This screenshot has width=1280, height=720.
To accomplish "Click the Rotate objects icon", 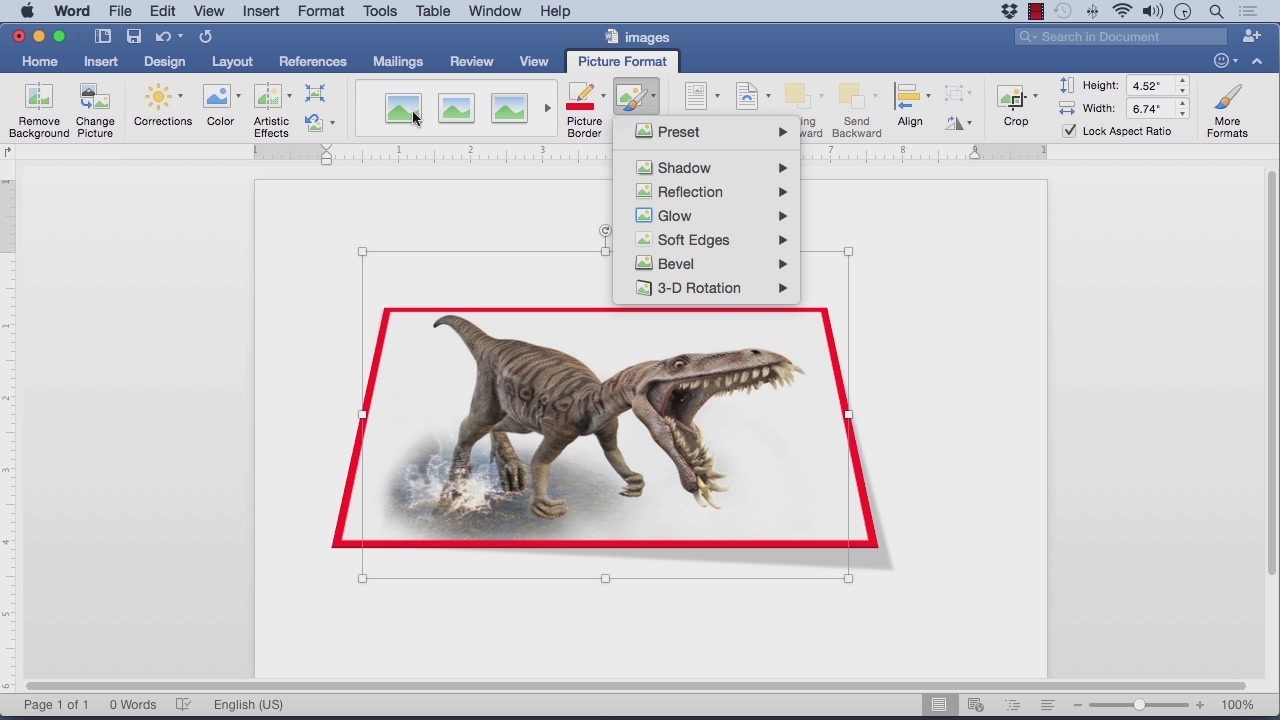I will pos(954,122).
